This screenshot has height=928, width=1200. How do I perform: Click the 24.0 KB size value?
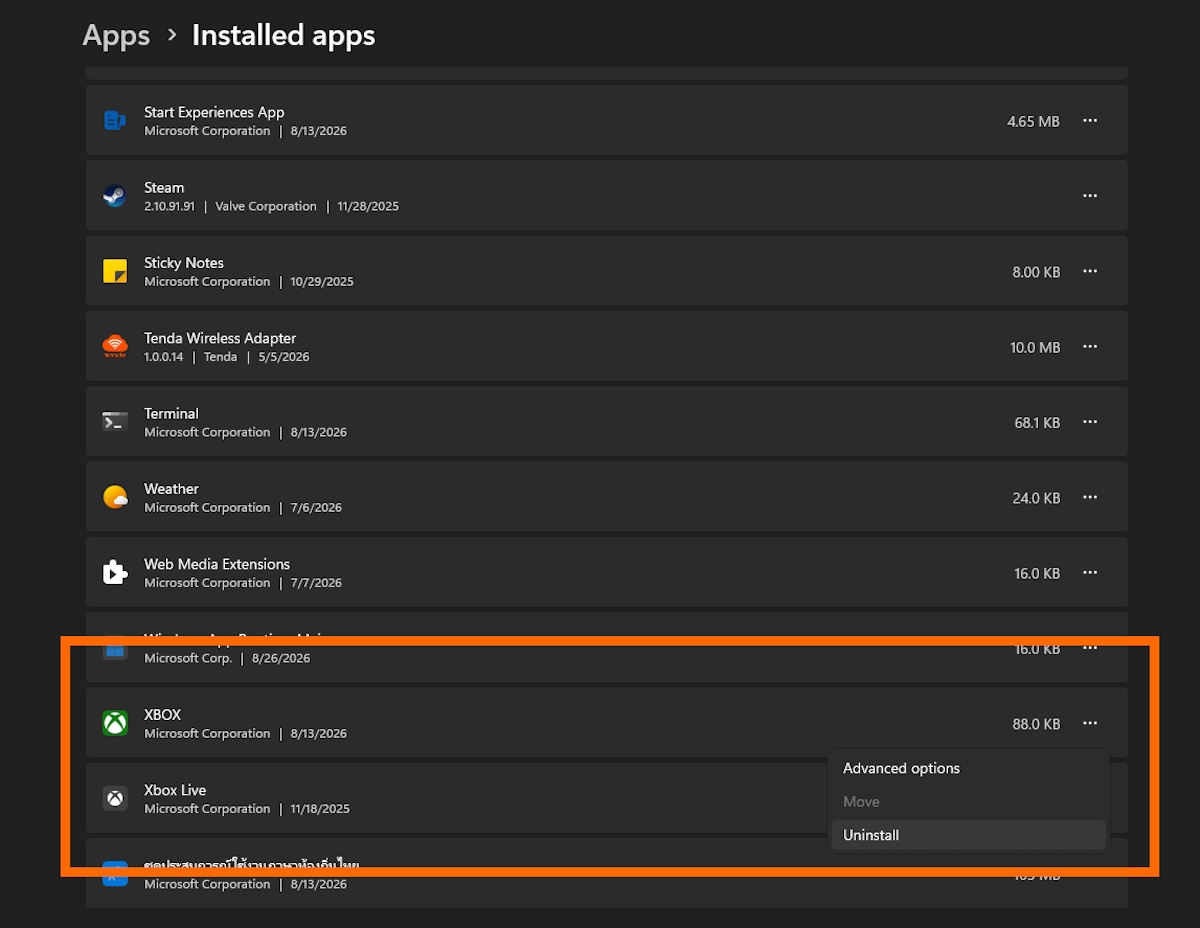[1036, 498]
